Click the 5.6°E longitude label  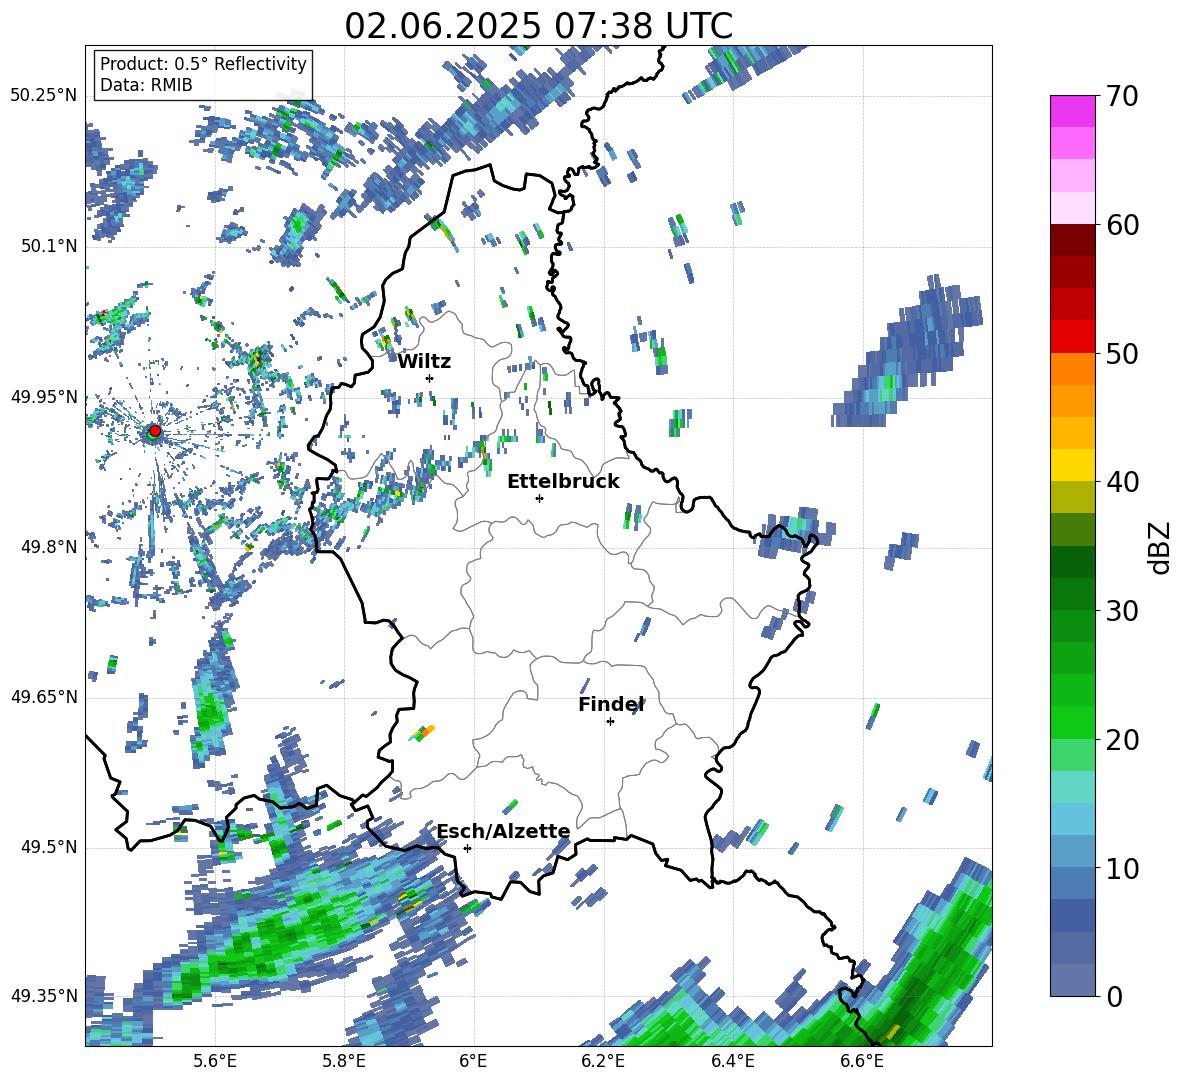coord(214,1061)
